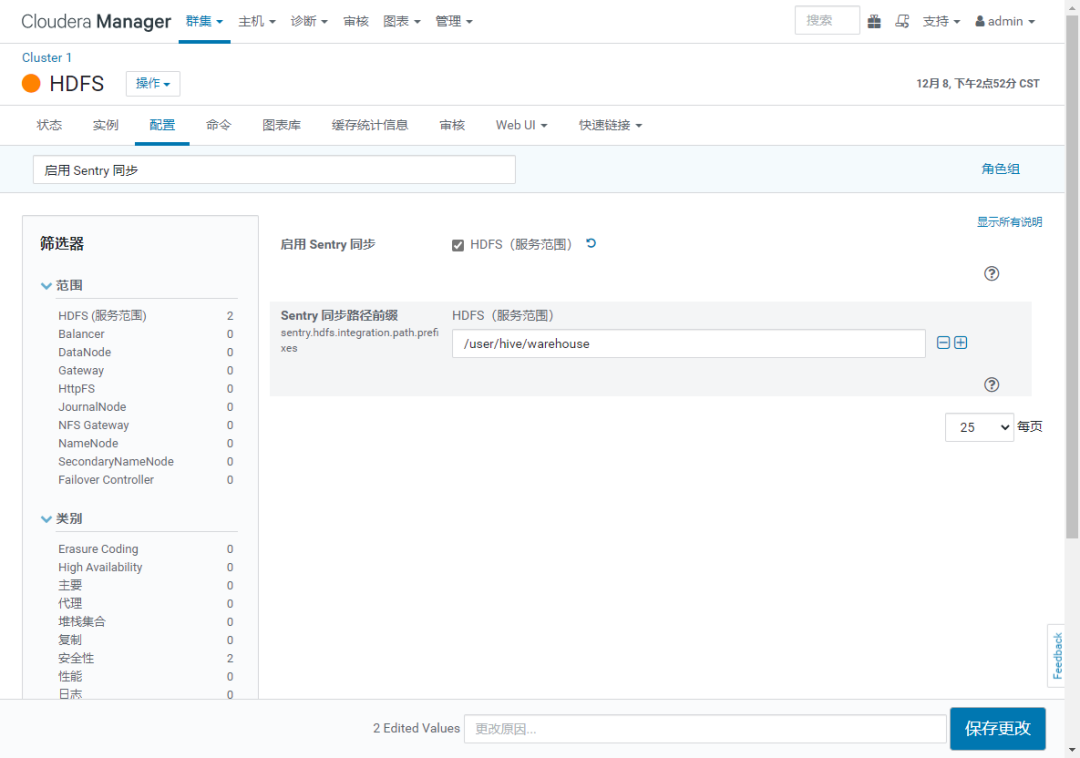The width and height of the screenshot is (1080, 758).
Task: Toggle the HDFS（服务范围）Sentry sync checkbox
Action: (457, 245)
